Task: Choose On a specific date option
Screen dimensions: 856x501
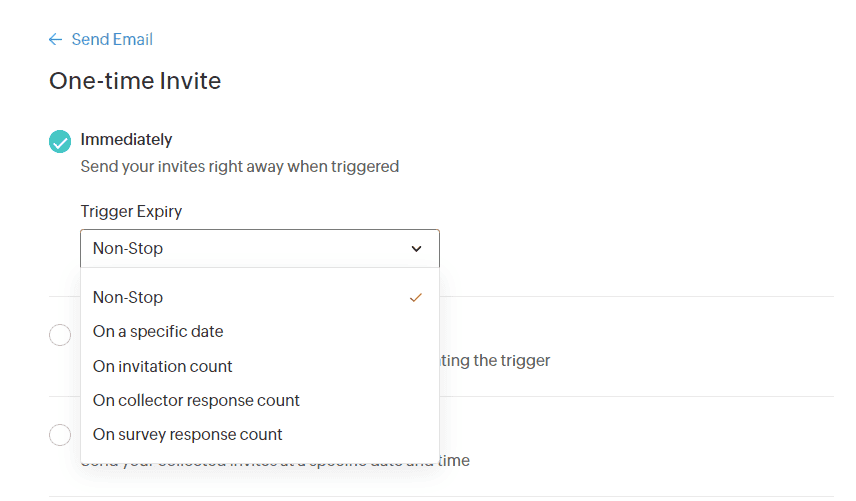Action: [158, 331]
